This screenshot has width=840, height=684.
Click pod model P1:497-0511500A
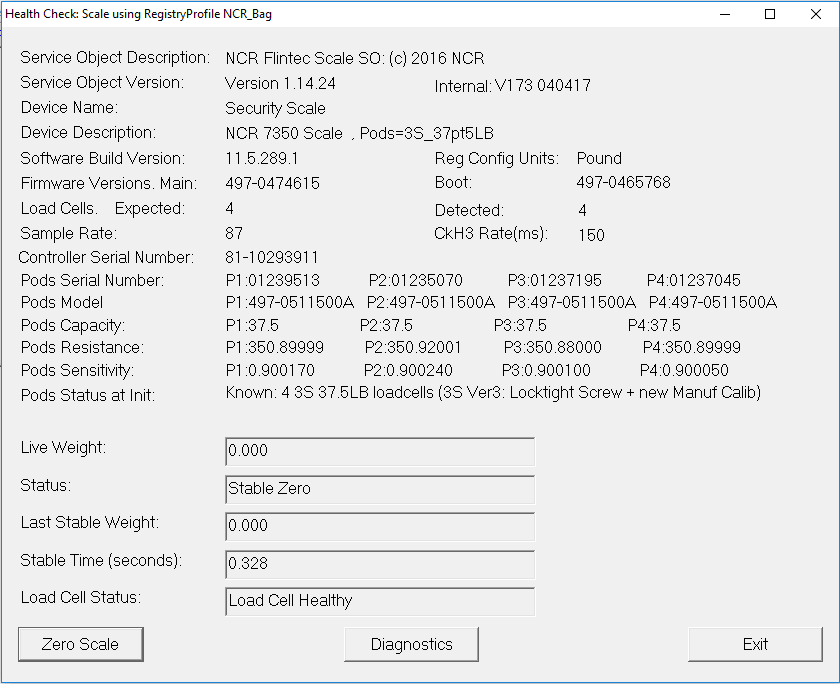pos(290,302)
